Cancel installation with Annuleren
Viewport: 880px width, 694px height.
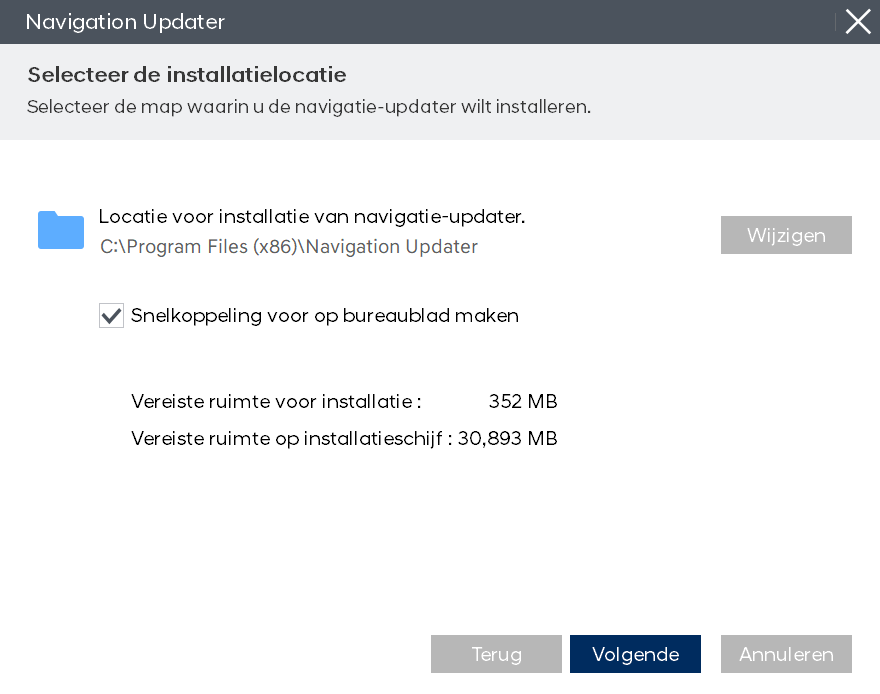click(786, 654)
